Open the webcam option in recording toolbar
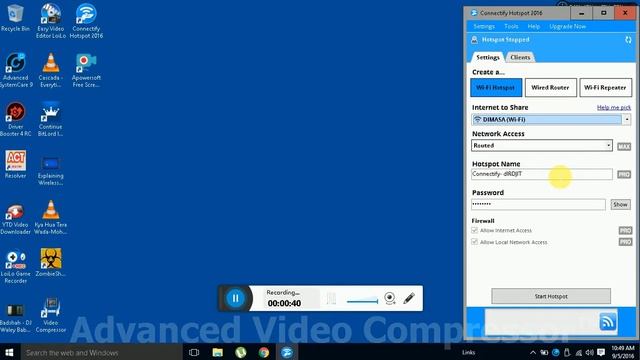 tap(390, 298)
